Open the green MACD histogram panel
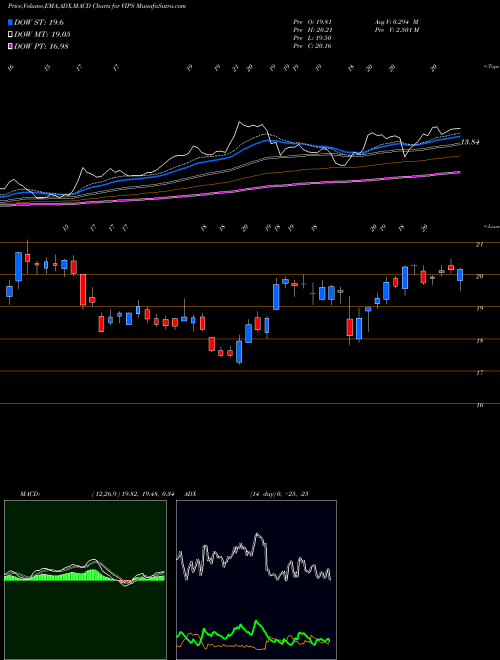The height and width of the screenshot is (660, 500). pyautogui.click(x=85, y=580)
